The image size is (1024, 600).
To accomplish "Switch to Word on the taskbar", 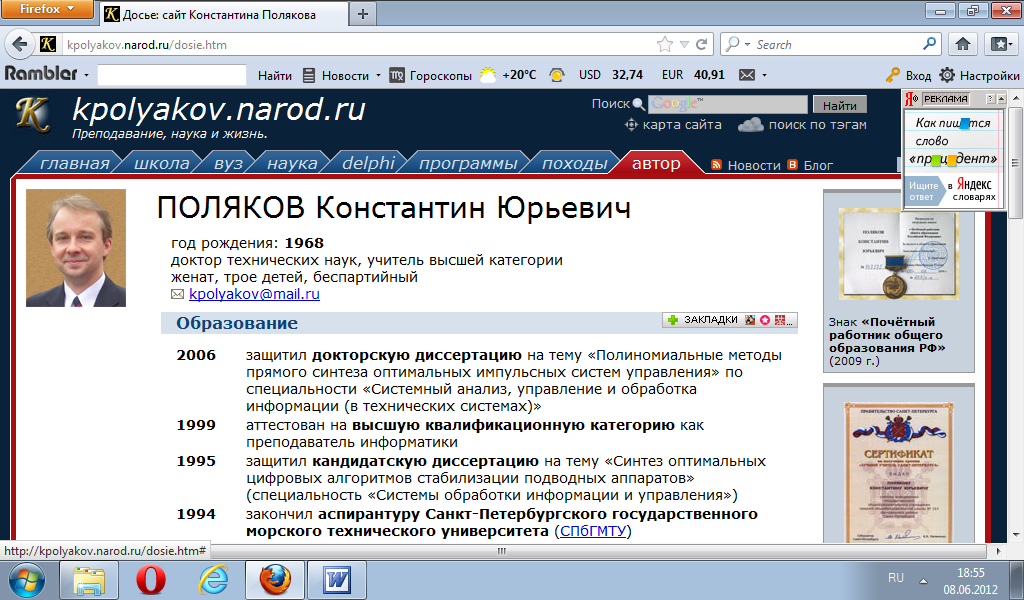I will coord(336,580).
